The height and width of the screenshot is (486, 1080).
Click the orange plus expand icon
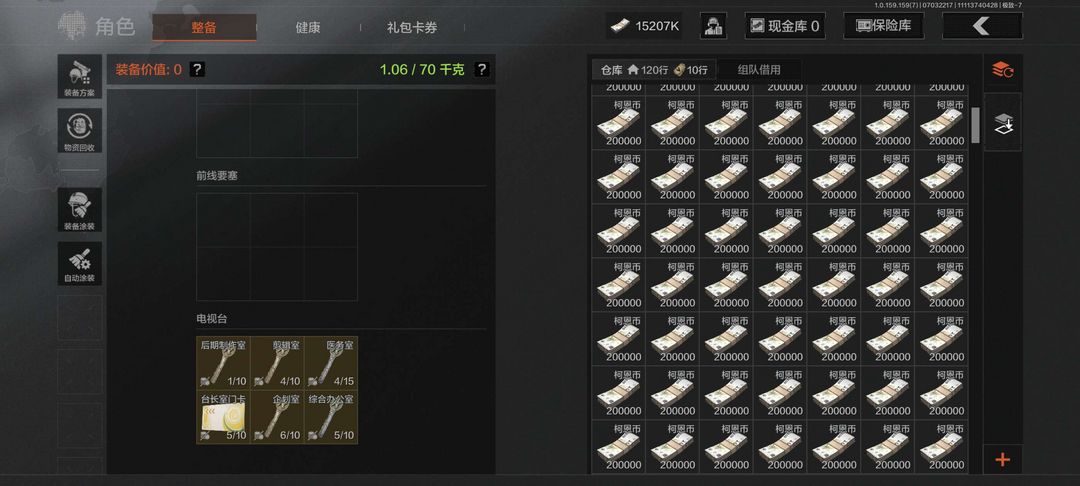click(1002, 460)
